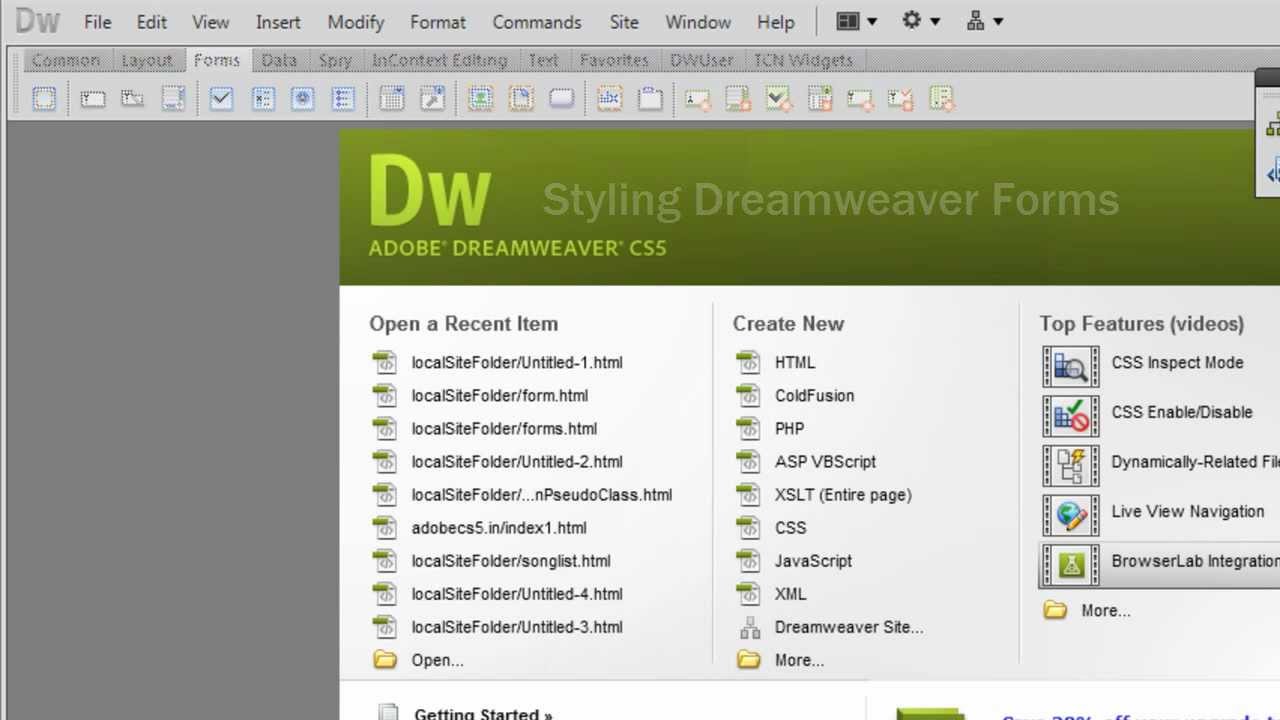The width and height of the screenshot is (1280, 720).
Task: Insert a Radio Button form element
Action: pos(303,98)
